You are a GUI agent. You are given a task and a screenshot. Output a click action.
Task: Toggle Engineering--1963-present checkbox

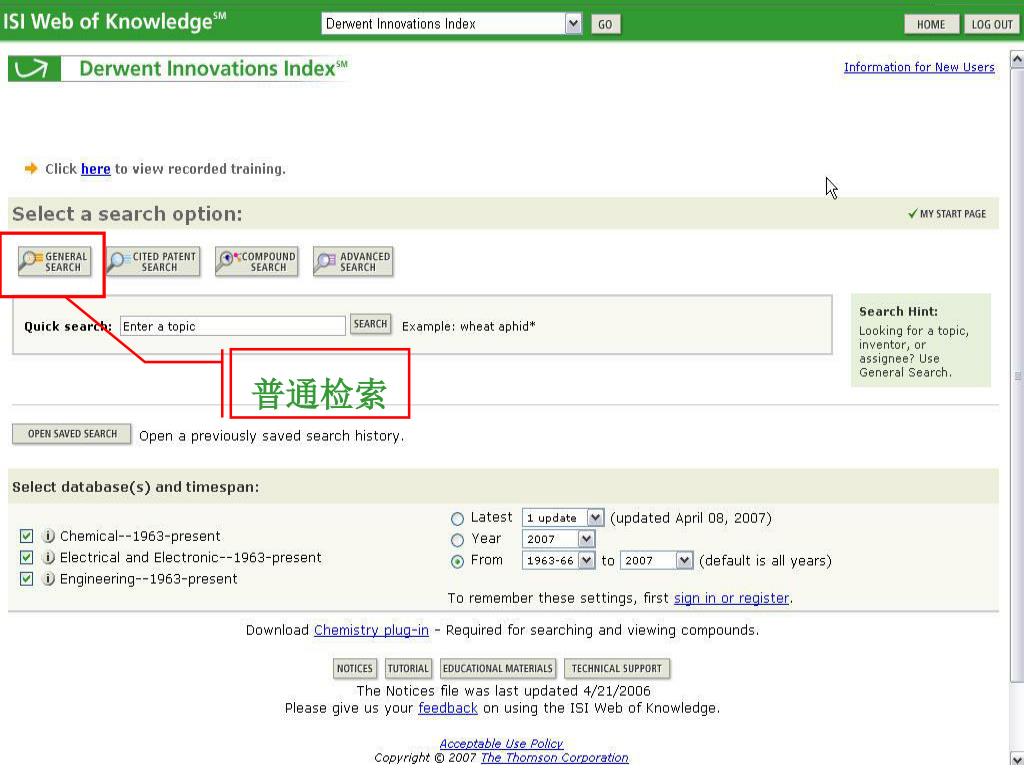[26, 579]
